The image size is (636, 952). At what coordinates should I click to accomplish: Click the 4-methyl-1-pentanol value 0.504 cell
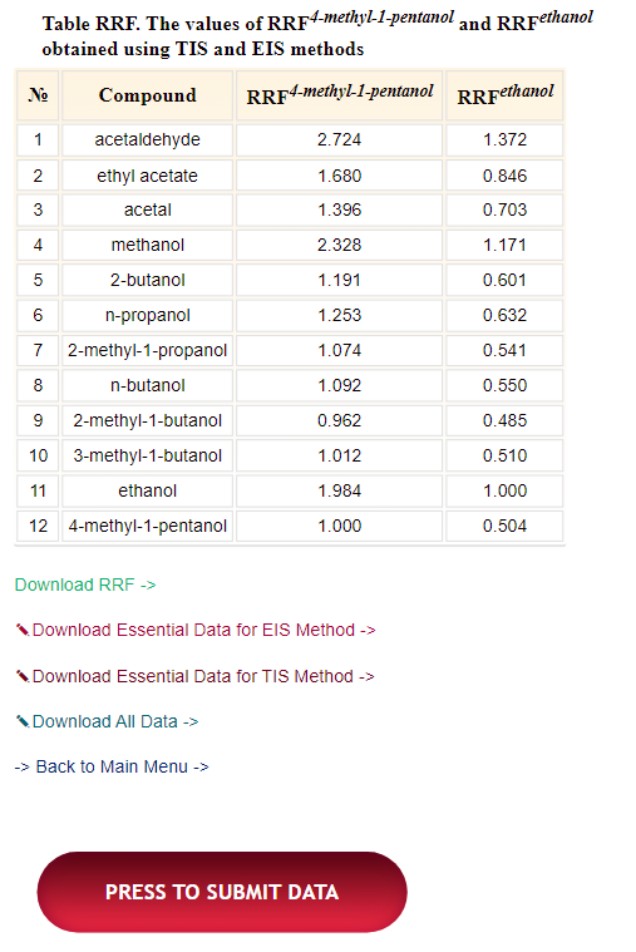pyautogui.click(x=504, y=526)
